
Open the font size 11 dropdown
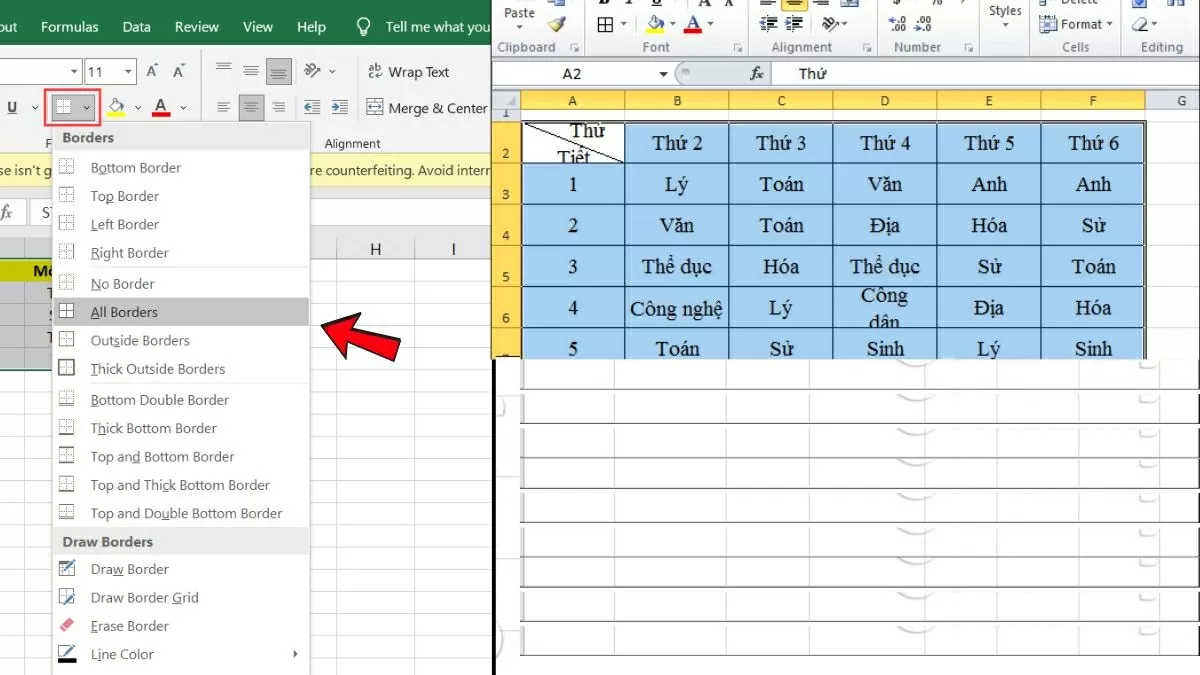(128, 72)
